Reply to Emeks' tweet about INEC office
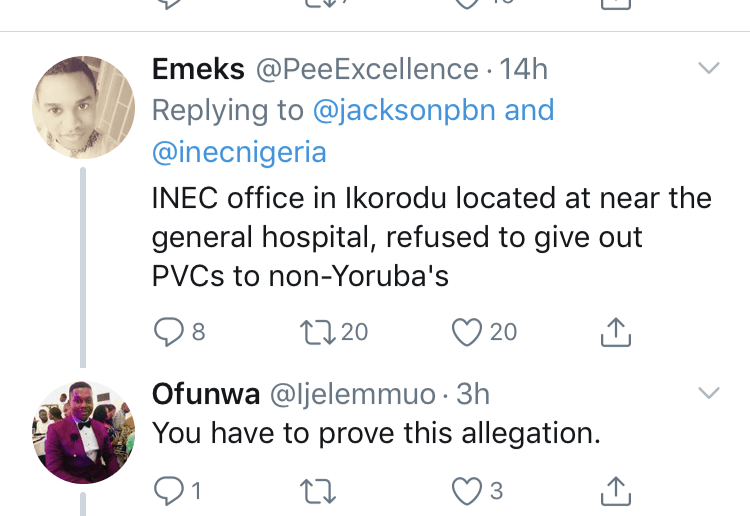The height and width of the screenshot is (516, 750). click(x=168, y=332)
